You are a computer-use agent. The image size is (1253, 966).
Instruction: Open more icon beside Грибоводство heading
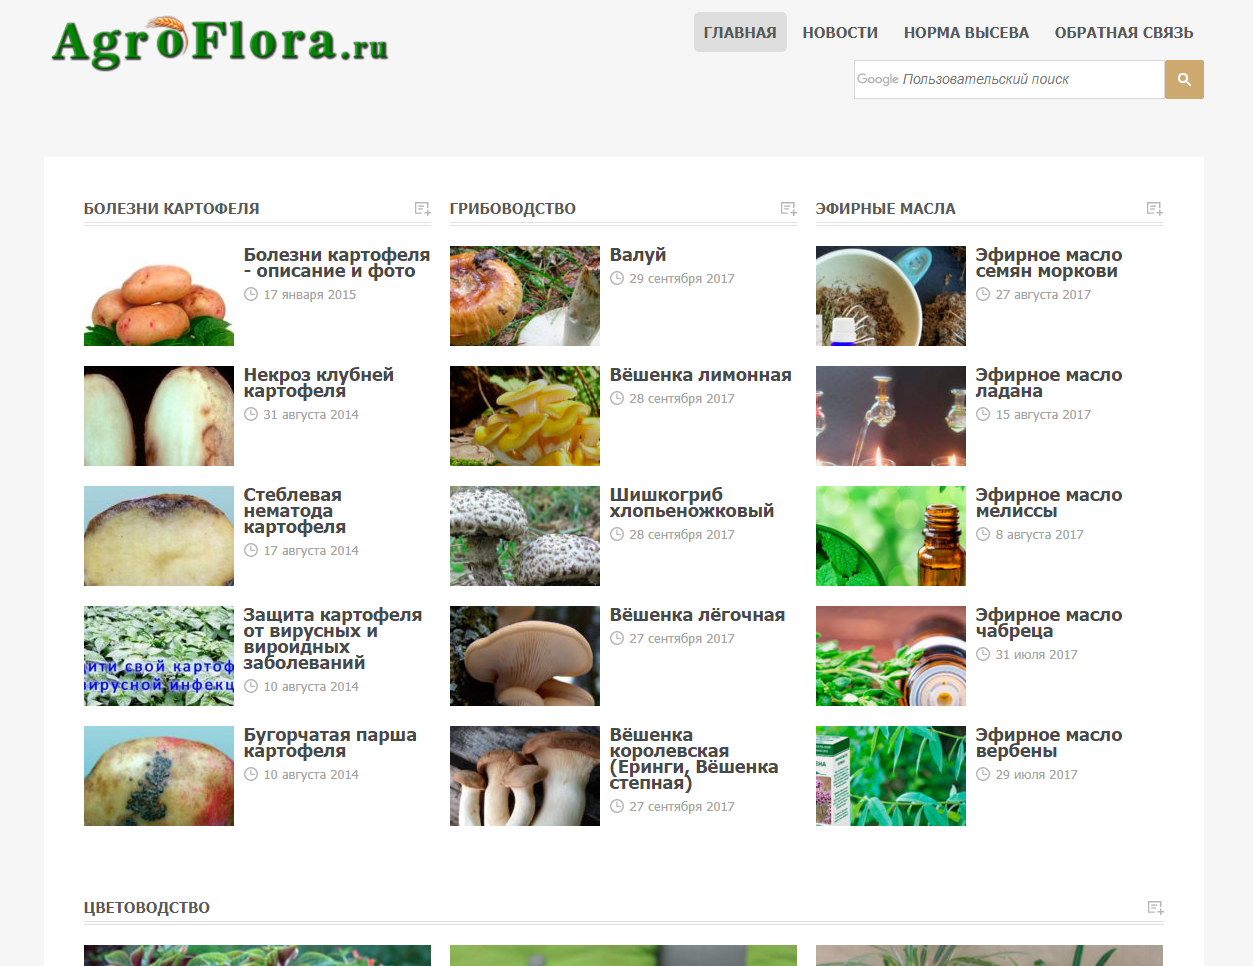coord(789,209)
